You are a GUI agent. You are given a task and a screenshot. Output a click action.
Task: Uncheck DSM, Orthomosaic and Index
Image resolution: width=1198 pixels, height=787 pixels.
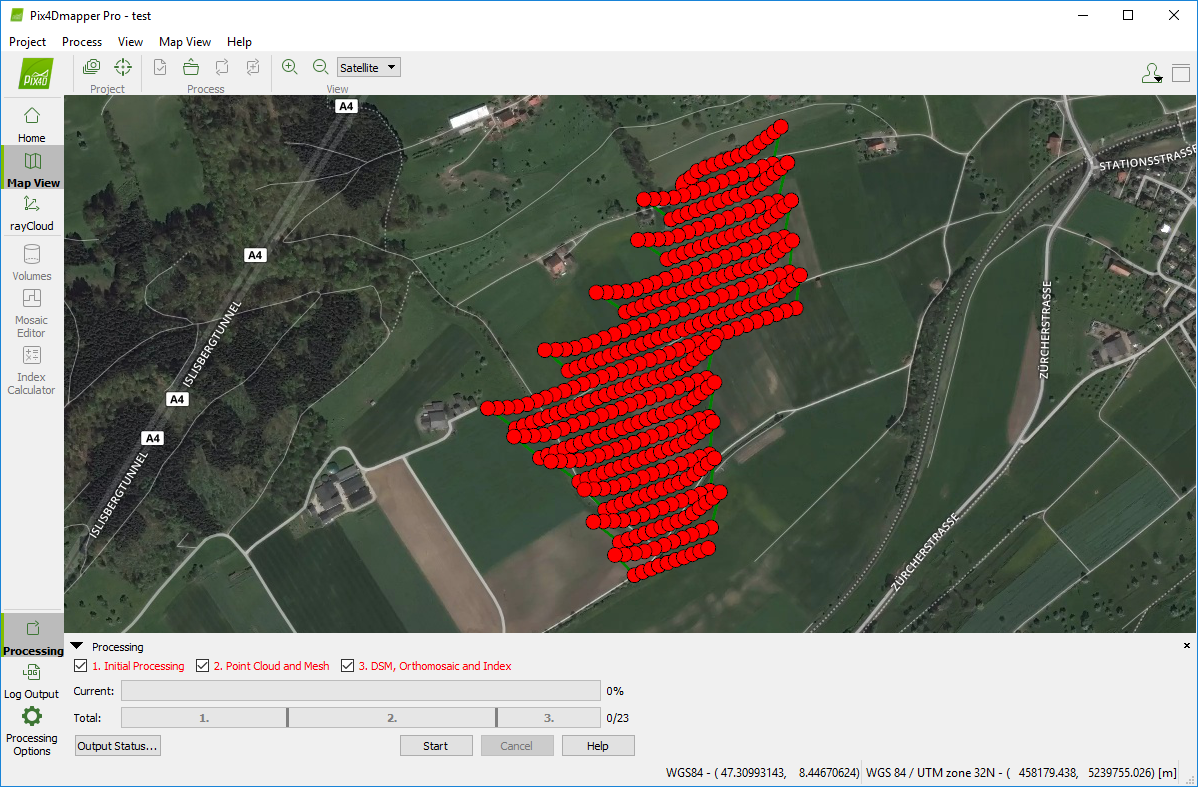tap(347, 665)
